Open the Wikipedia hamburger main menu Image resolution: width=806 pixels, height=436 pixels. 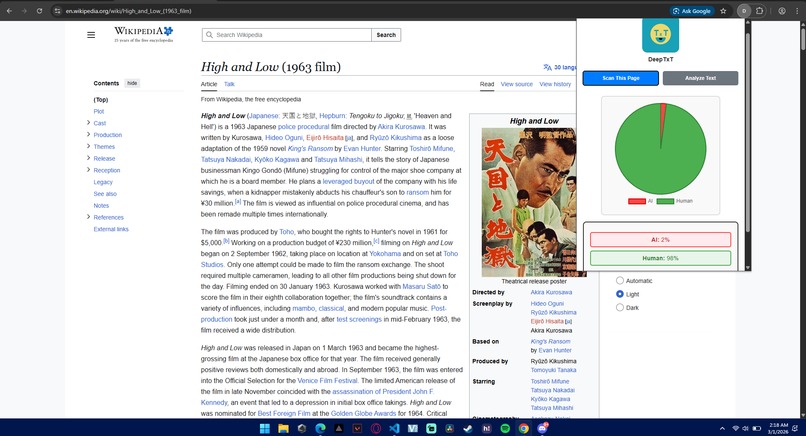[91, 35]
